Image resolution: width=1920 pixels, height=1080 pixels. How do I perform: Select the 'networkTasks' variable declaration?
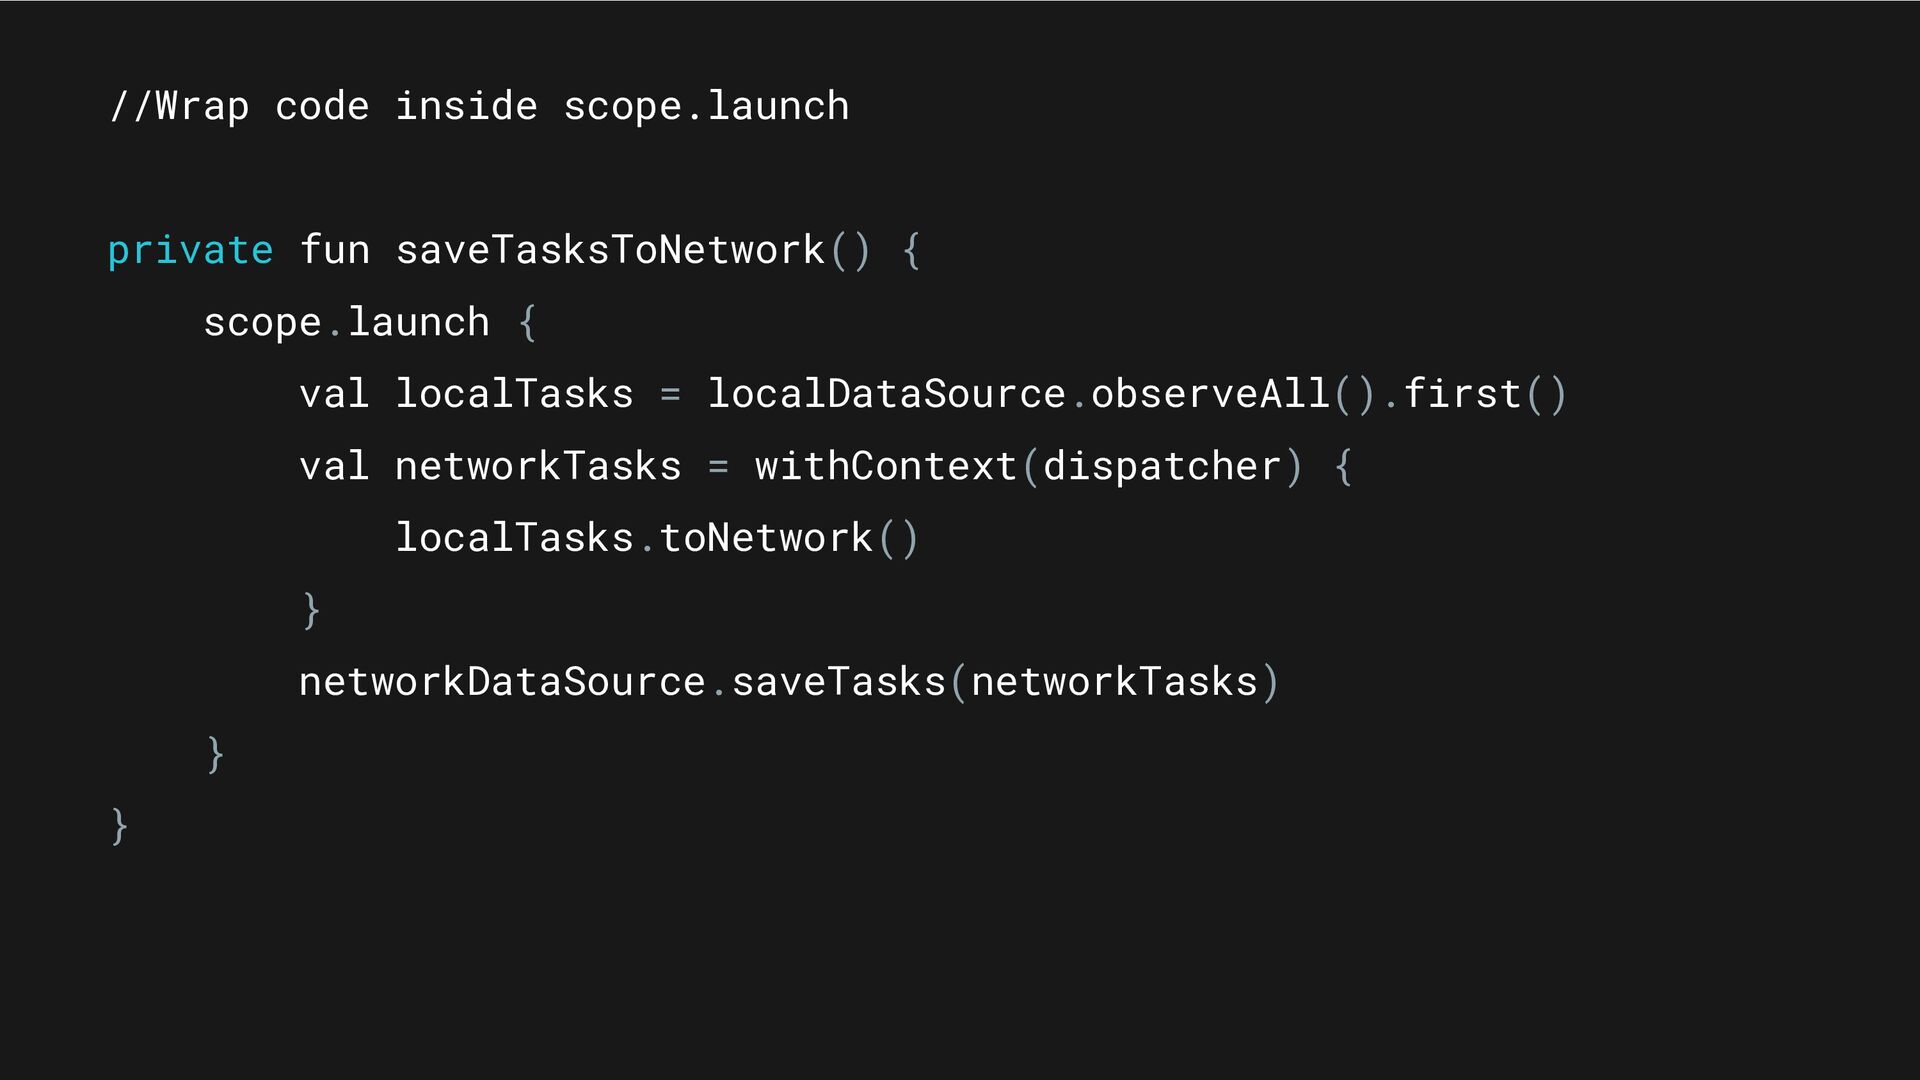[538, 466]
